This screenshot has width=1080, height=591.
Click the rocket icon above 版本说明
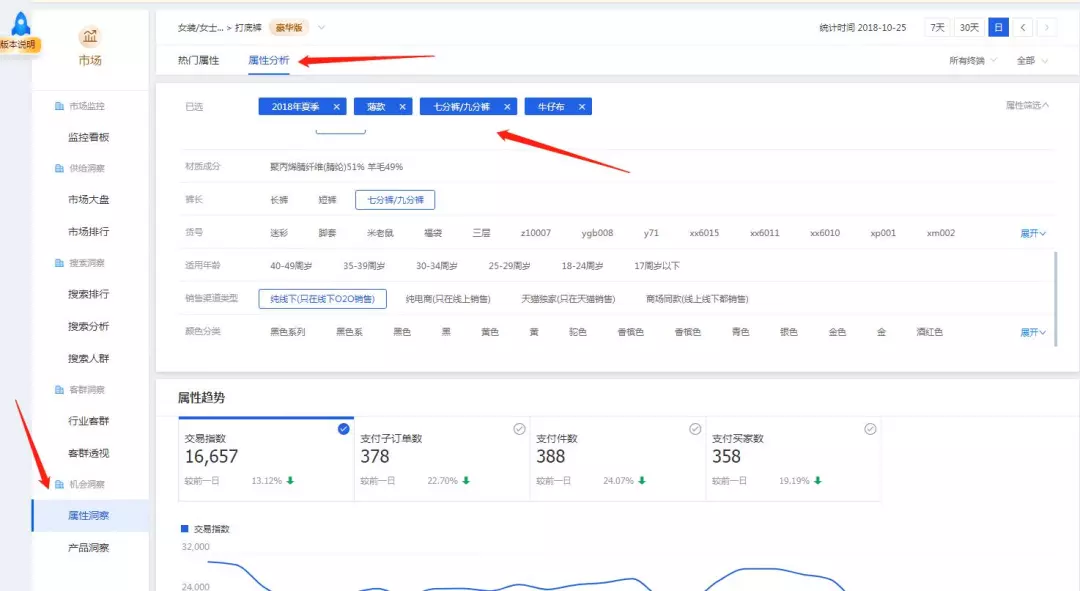tap(21, 22)
